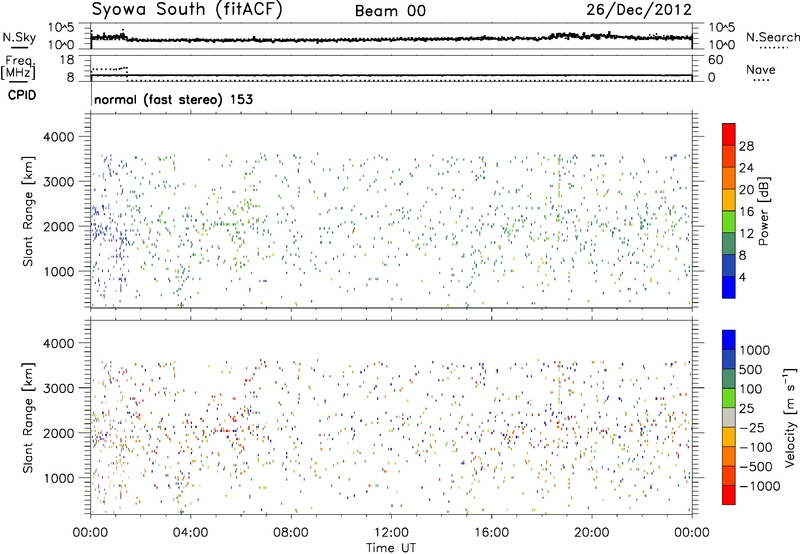Click 'Slant Range [km]' label of velocity panel
Screen dimensions: 800x554
(x=28, y=417)
